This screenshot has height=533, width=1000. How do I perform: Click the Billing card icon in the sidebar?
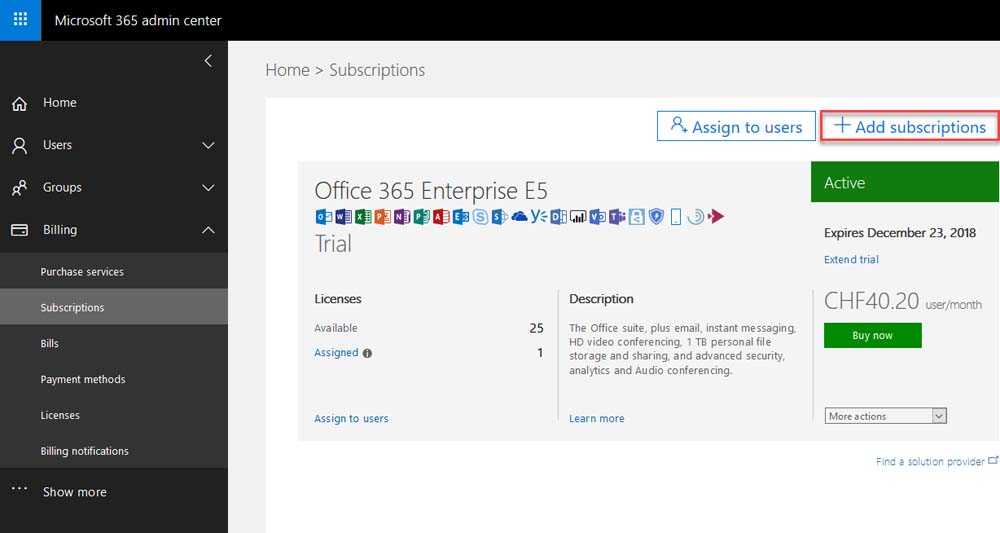(20, 230)
